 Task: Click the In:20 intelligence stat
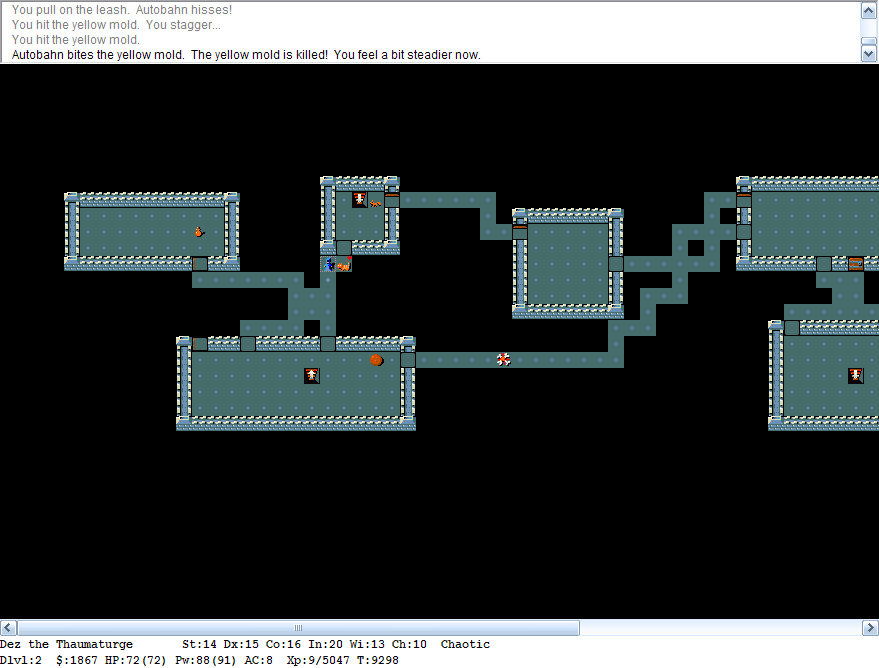point(325,644)
